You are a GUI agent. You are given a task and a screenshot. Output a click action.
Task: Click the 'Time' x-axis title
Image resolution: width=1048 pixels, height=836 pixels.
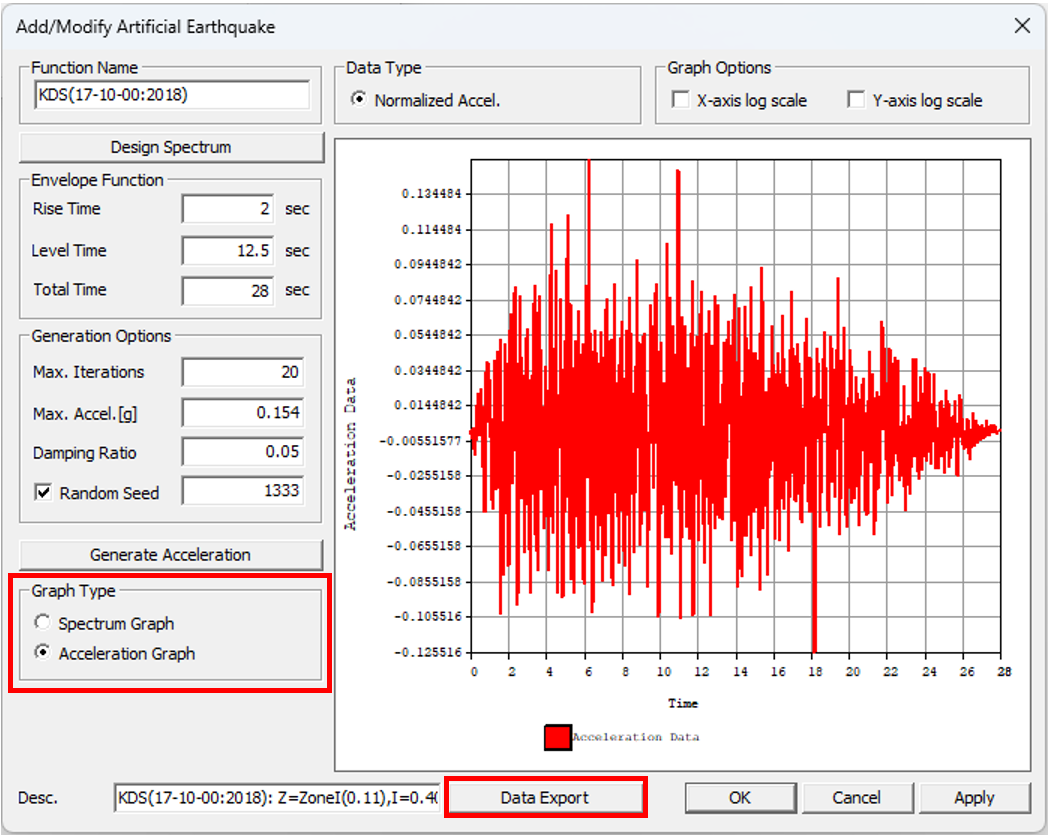[683, 703]
